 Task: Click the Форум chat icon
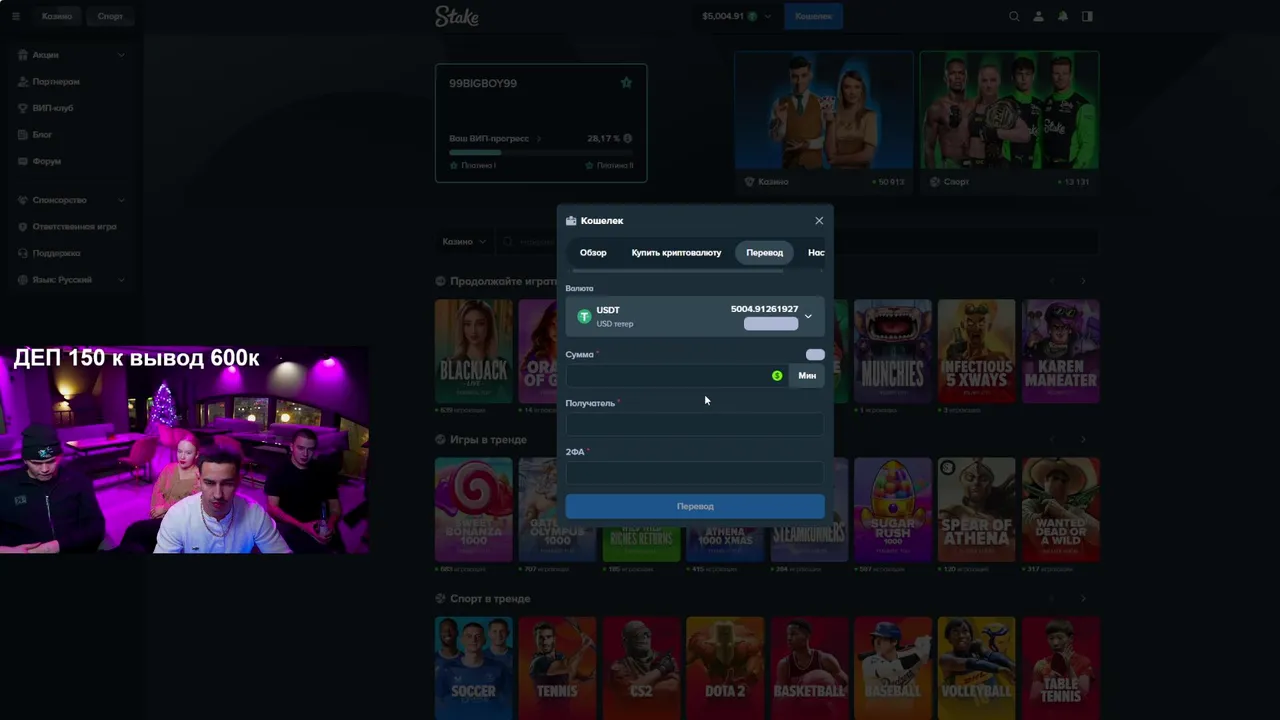[x=23, y=161]
